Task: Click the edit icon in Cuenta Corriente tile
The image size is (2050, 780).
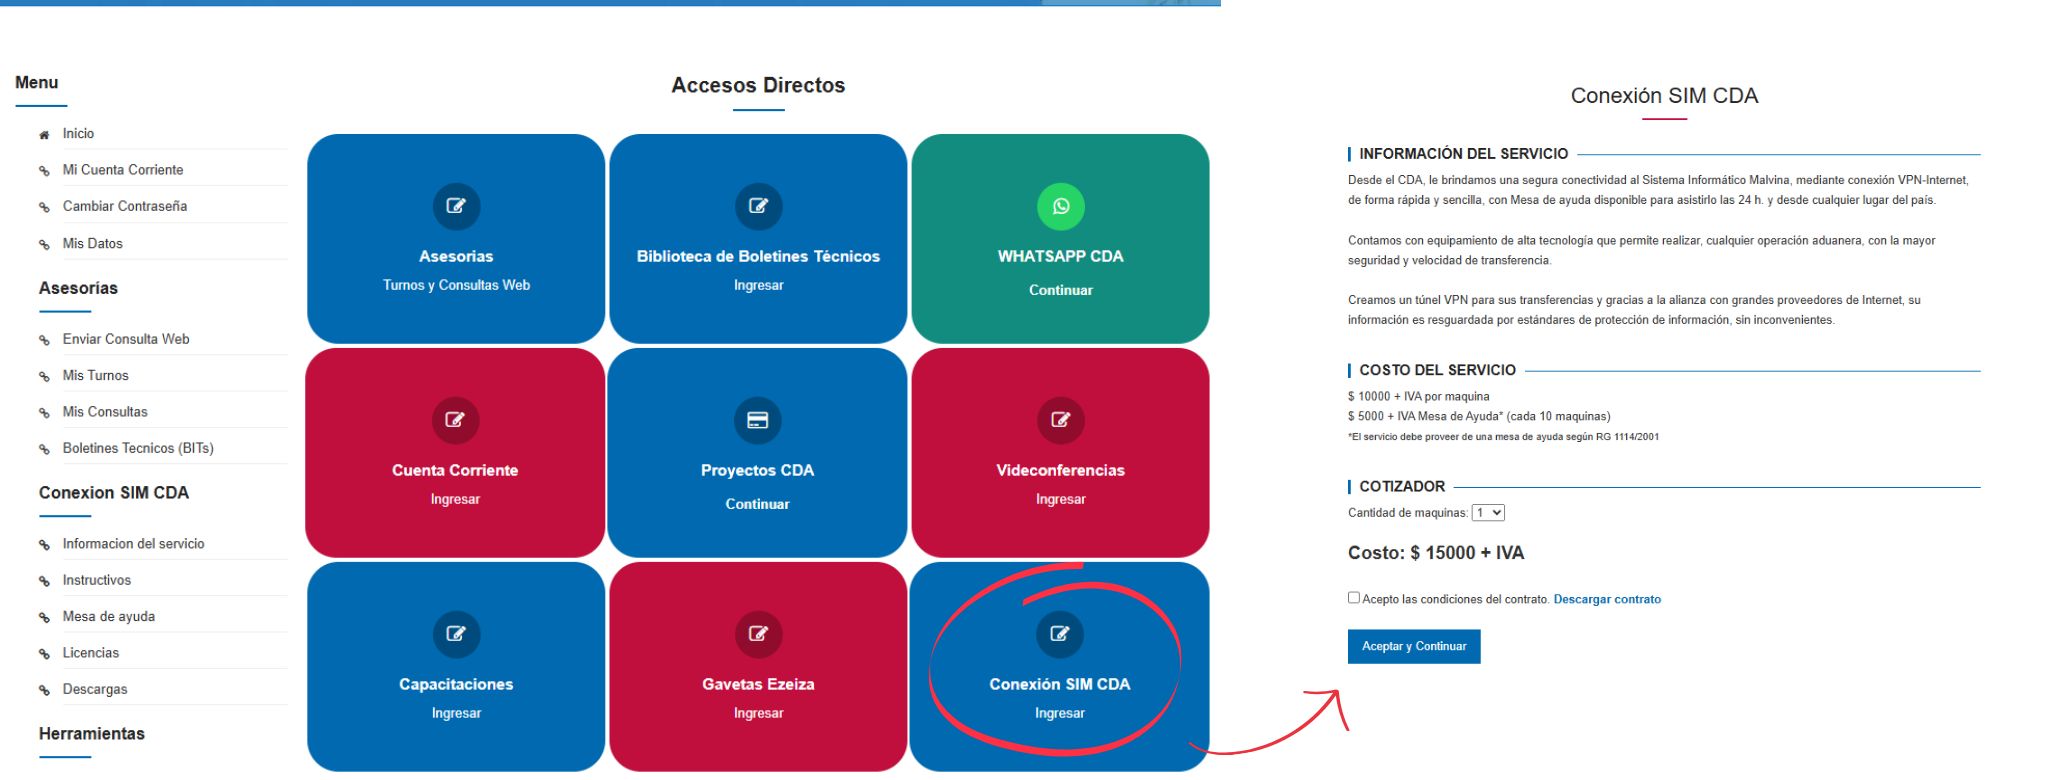Action: click(455, 420)
